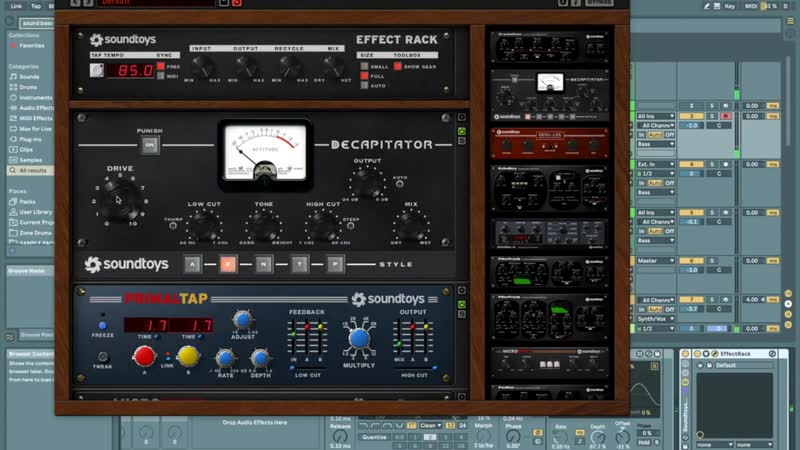Disarm the red record button on track 3
The height and width of the screenshot is (450, 800).
coord(726,116)
